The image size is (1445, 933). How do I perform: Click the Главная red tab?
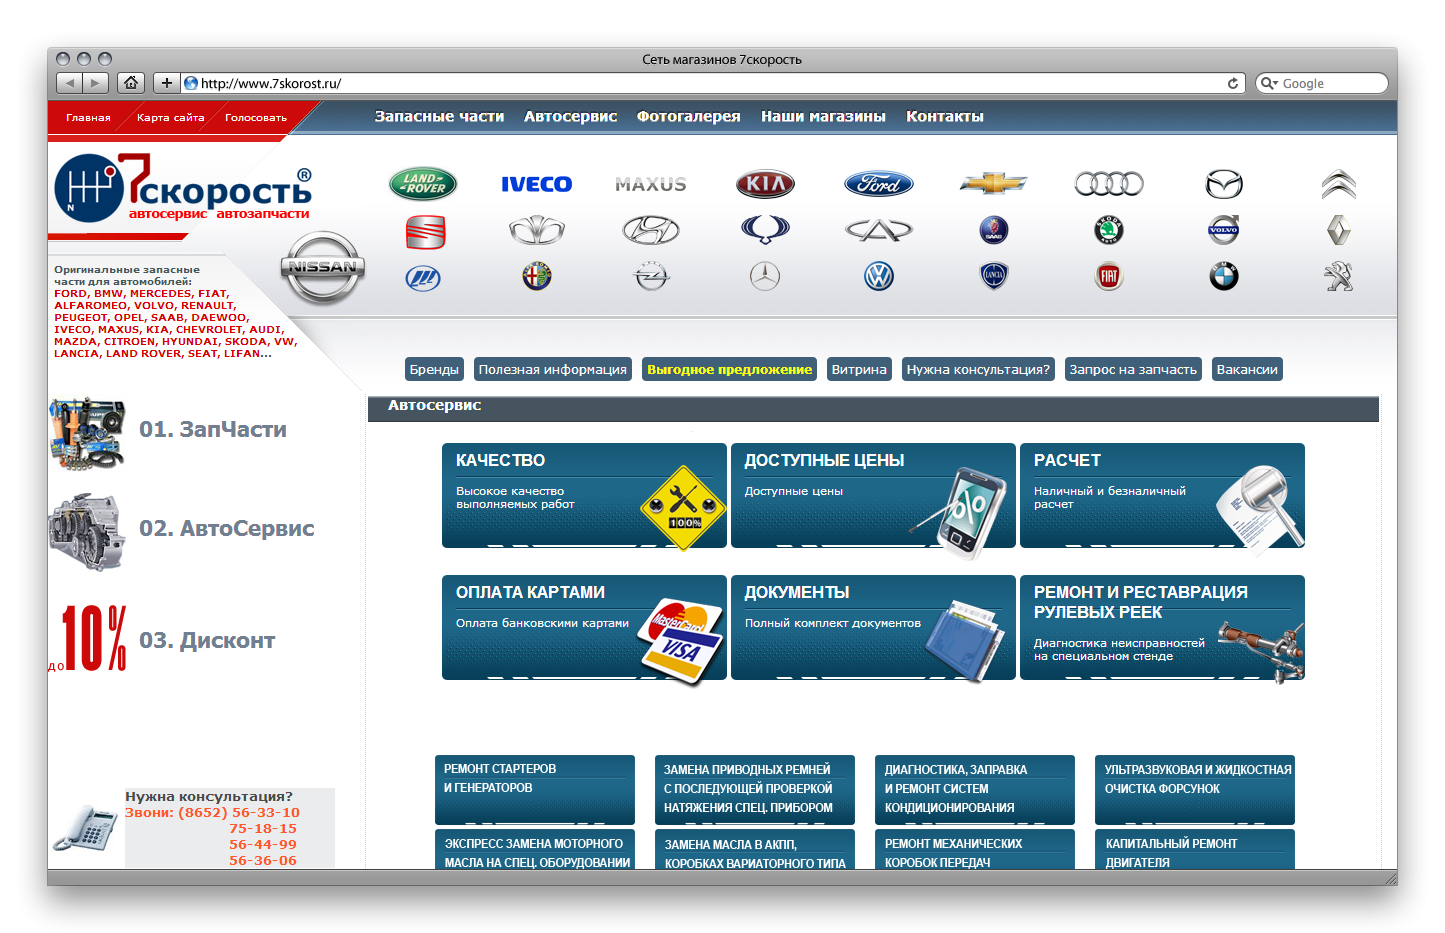[88, 118]
